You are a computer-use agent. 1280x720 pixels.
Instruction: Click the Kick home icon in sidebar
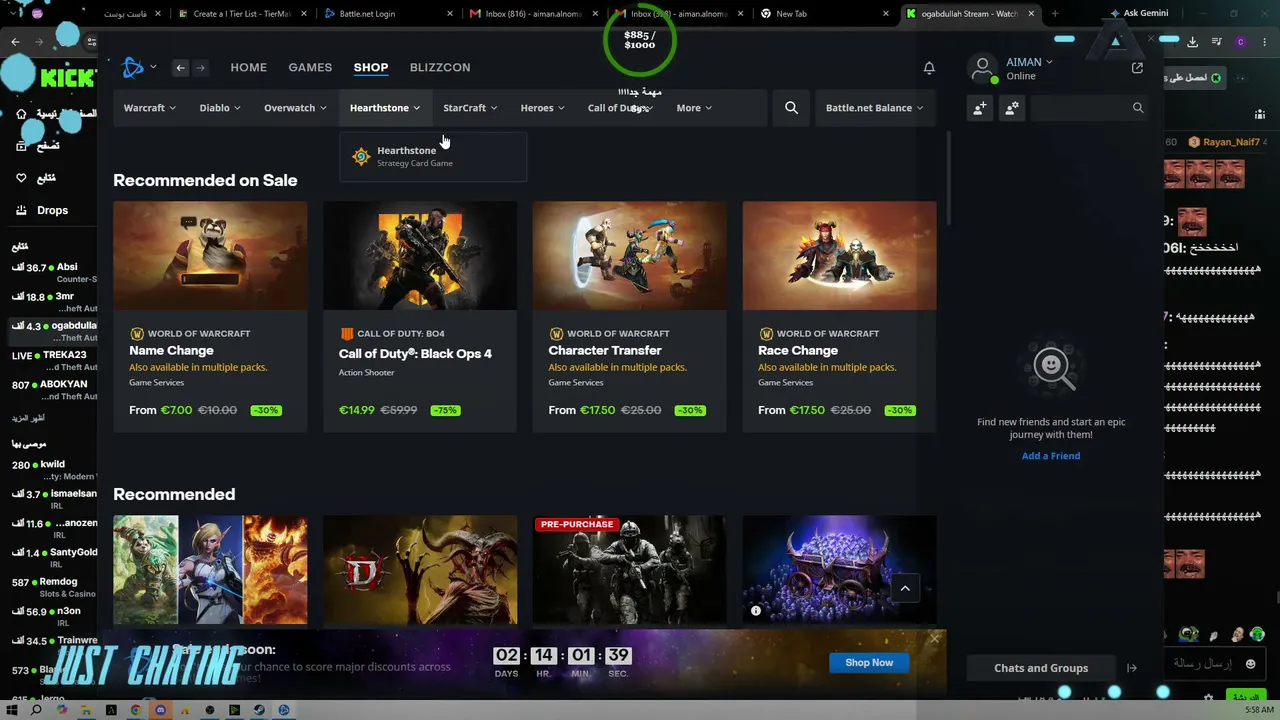click(x=21, y=114)
